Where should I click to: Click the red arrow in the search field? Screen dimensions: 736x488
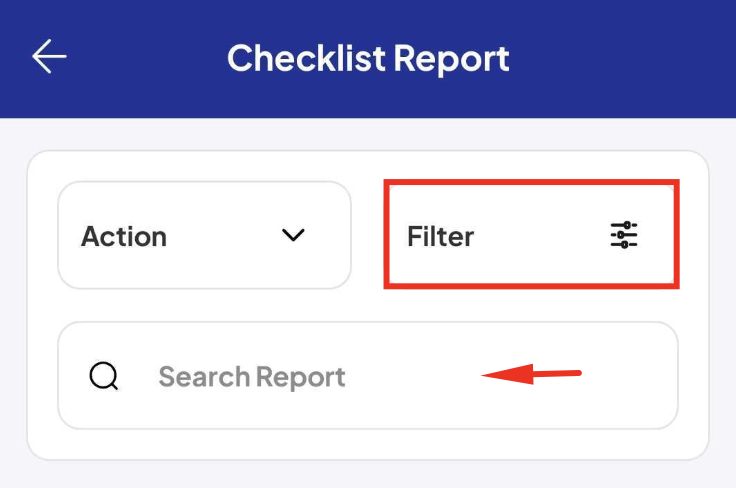pos(531,374)
